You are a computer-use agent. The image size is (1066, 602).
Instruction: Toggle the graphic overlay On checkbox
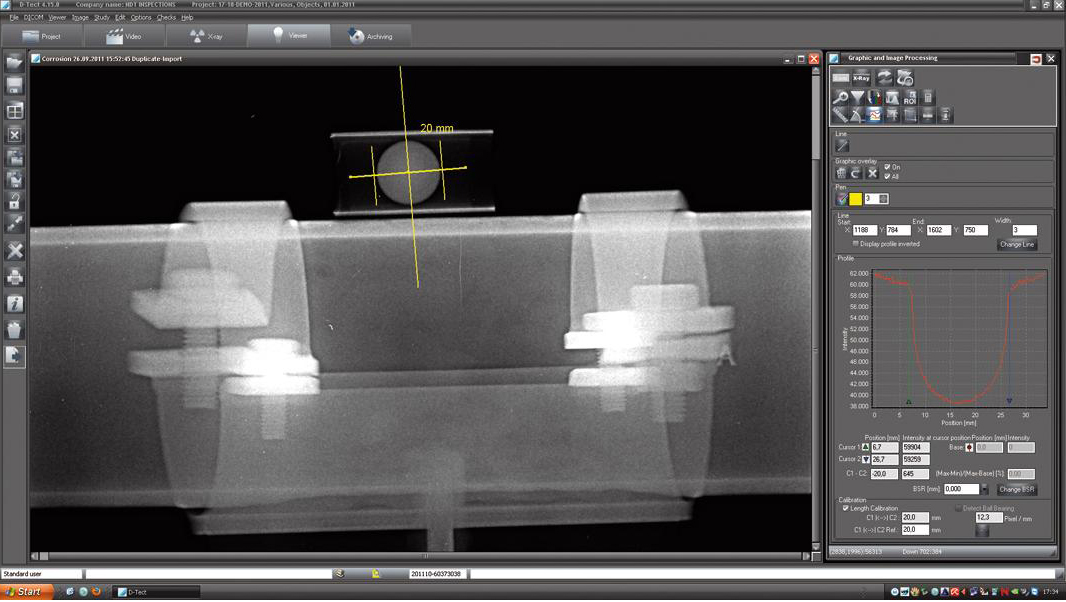[888, 167]
